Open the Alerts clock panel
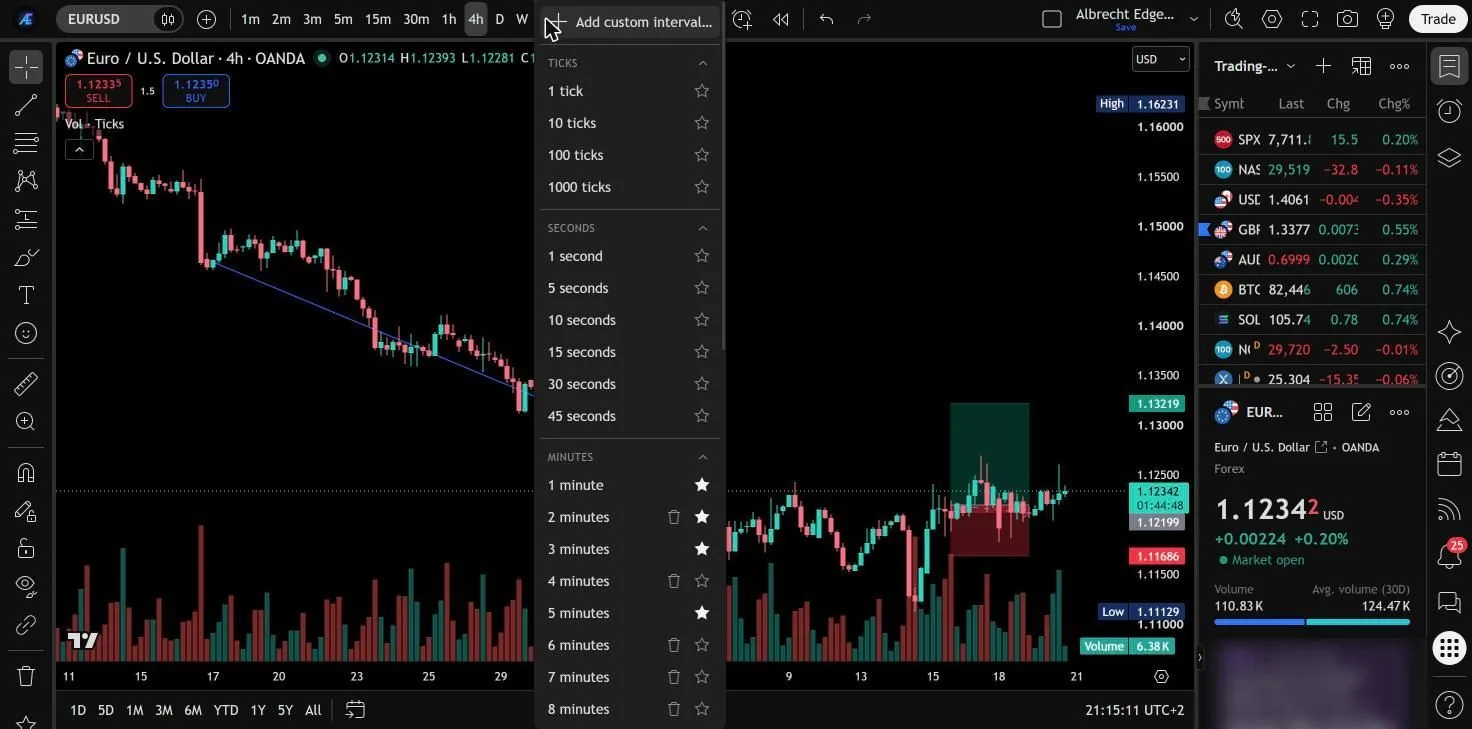 [x=1449, y=111]
